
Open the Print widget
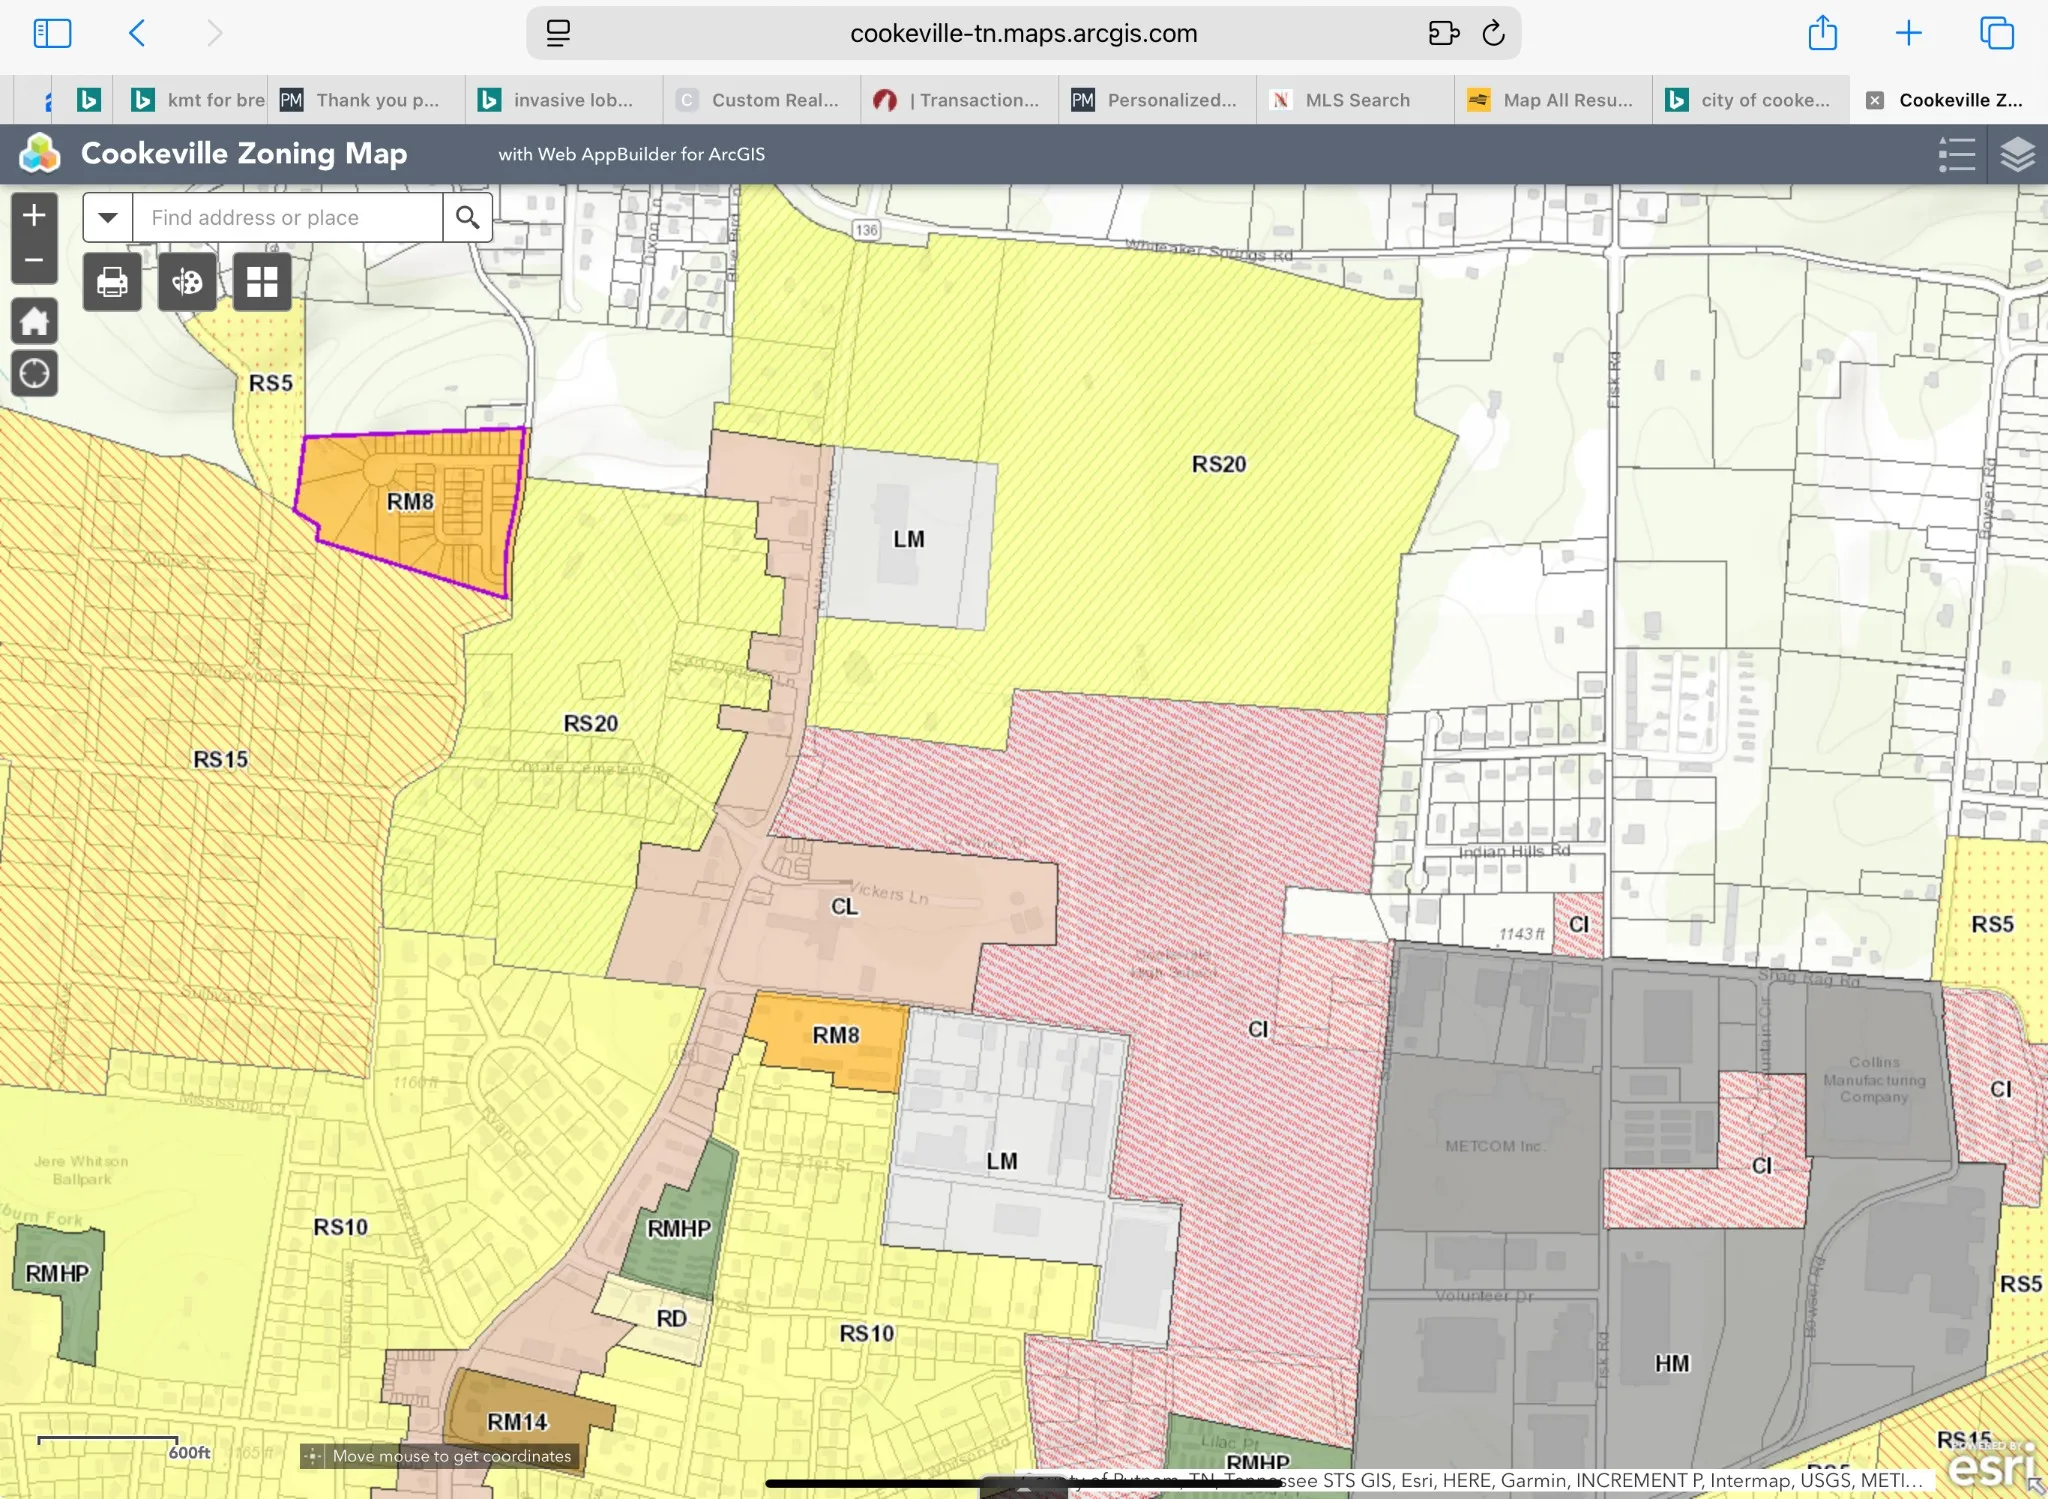(x=112, y=282)
